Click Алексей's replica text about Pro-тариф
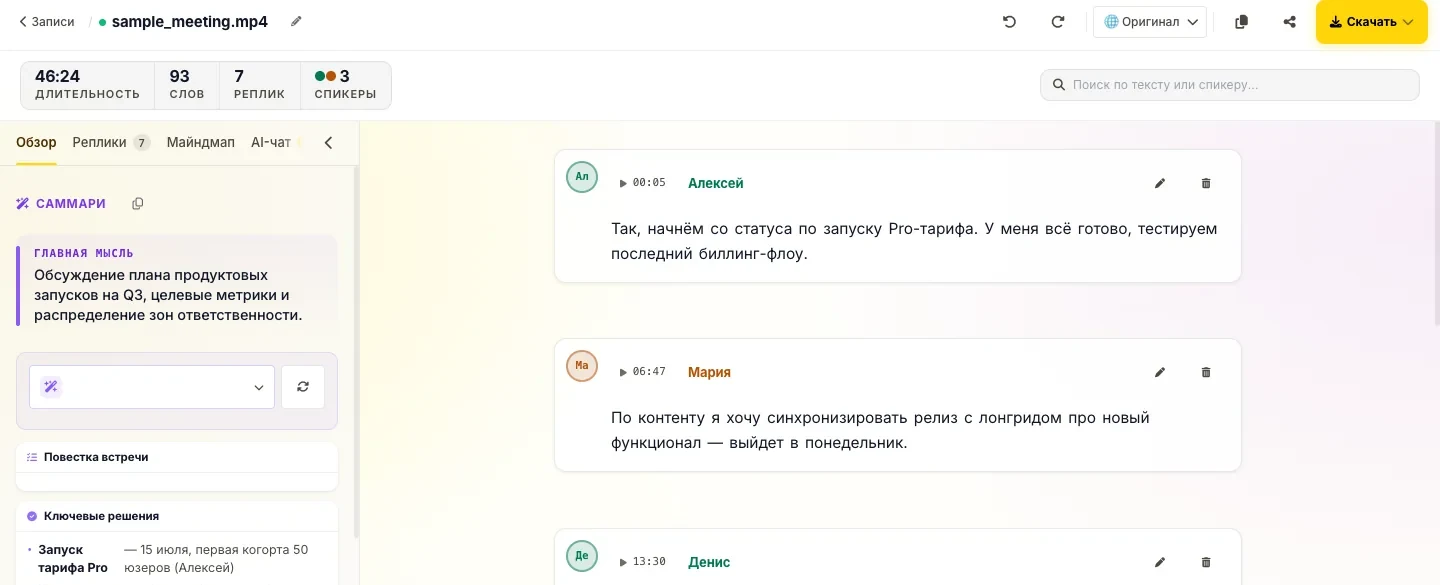This screenshot has width=1440, height=585. [x=914, y=241]
